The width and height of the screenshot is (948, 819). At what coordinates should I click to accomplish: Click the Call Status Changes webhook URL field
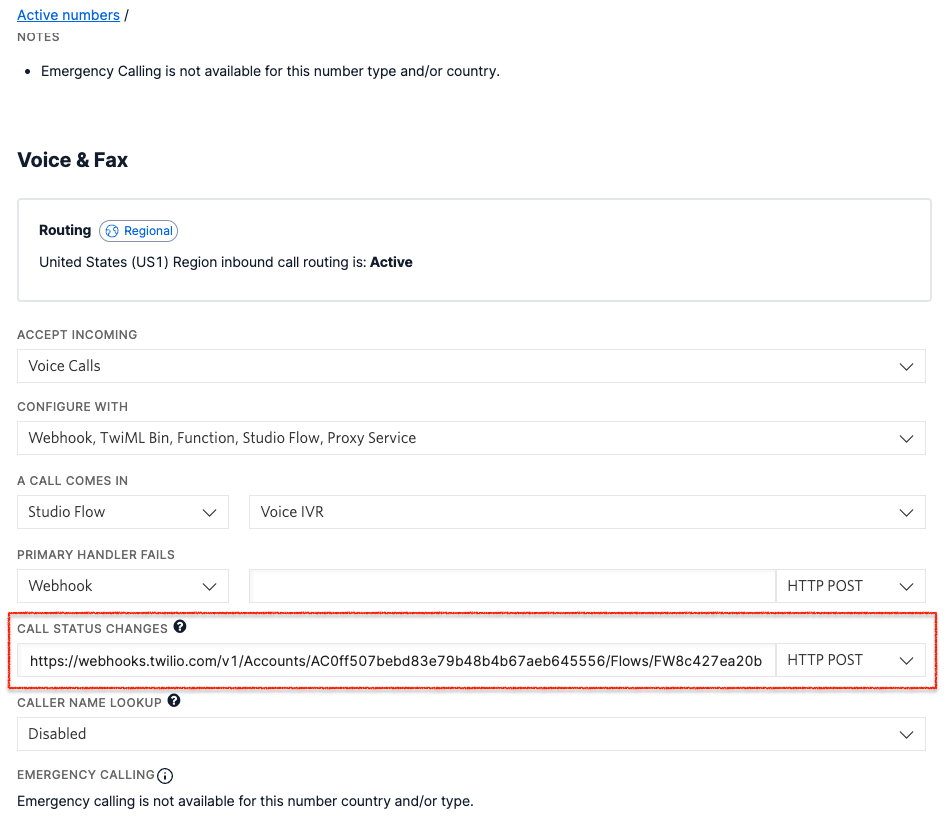[396, 660]
